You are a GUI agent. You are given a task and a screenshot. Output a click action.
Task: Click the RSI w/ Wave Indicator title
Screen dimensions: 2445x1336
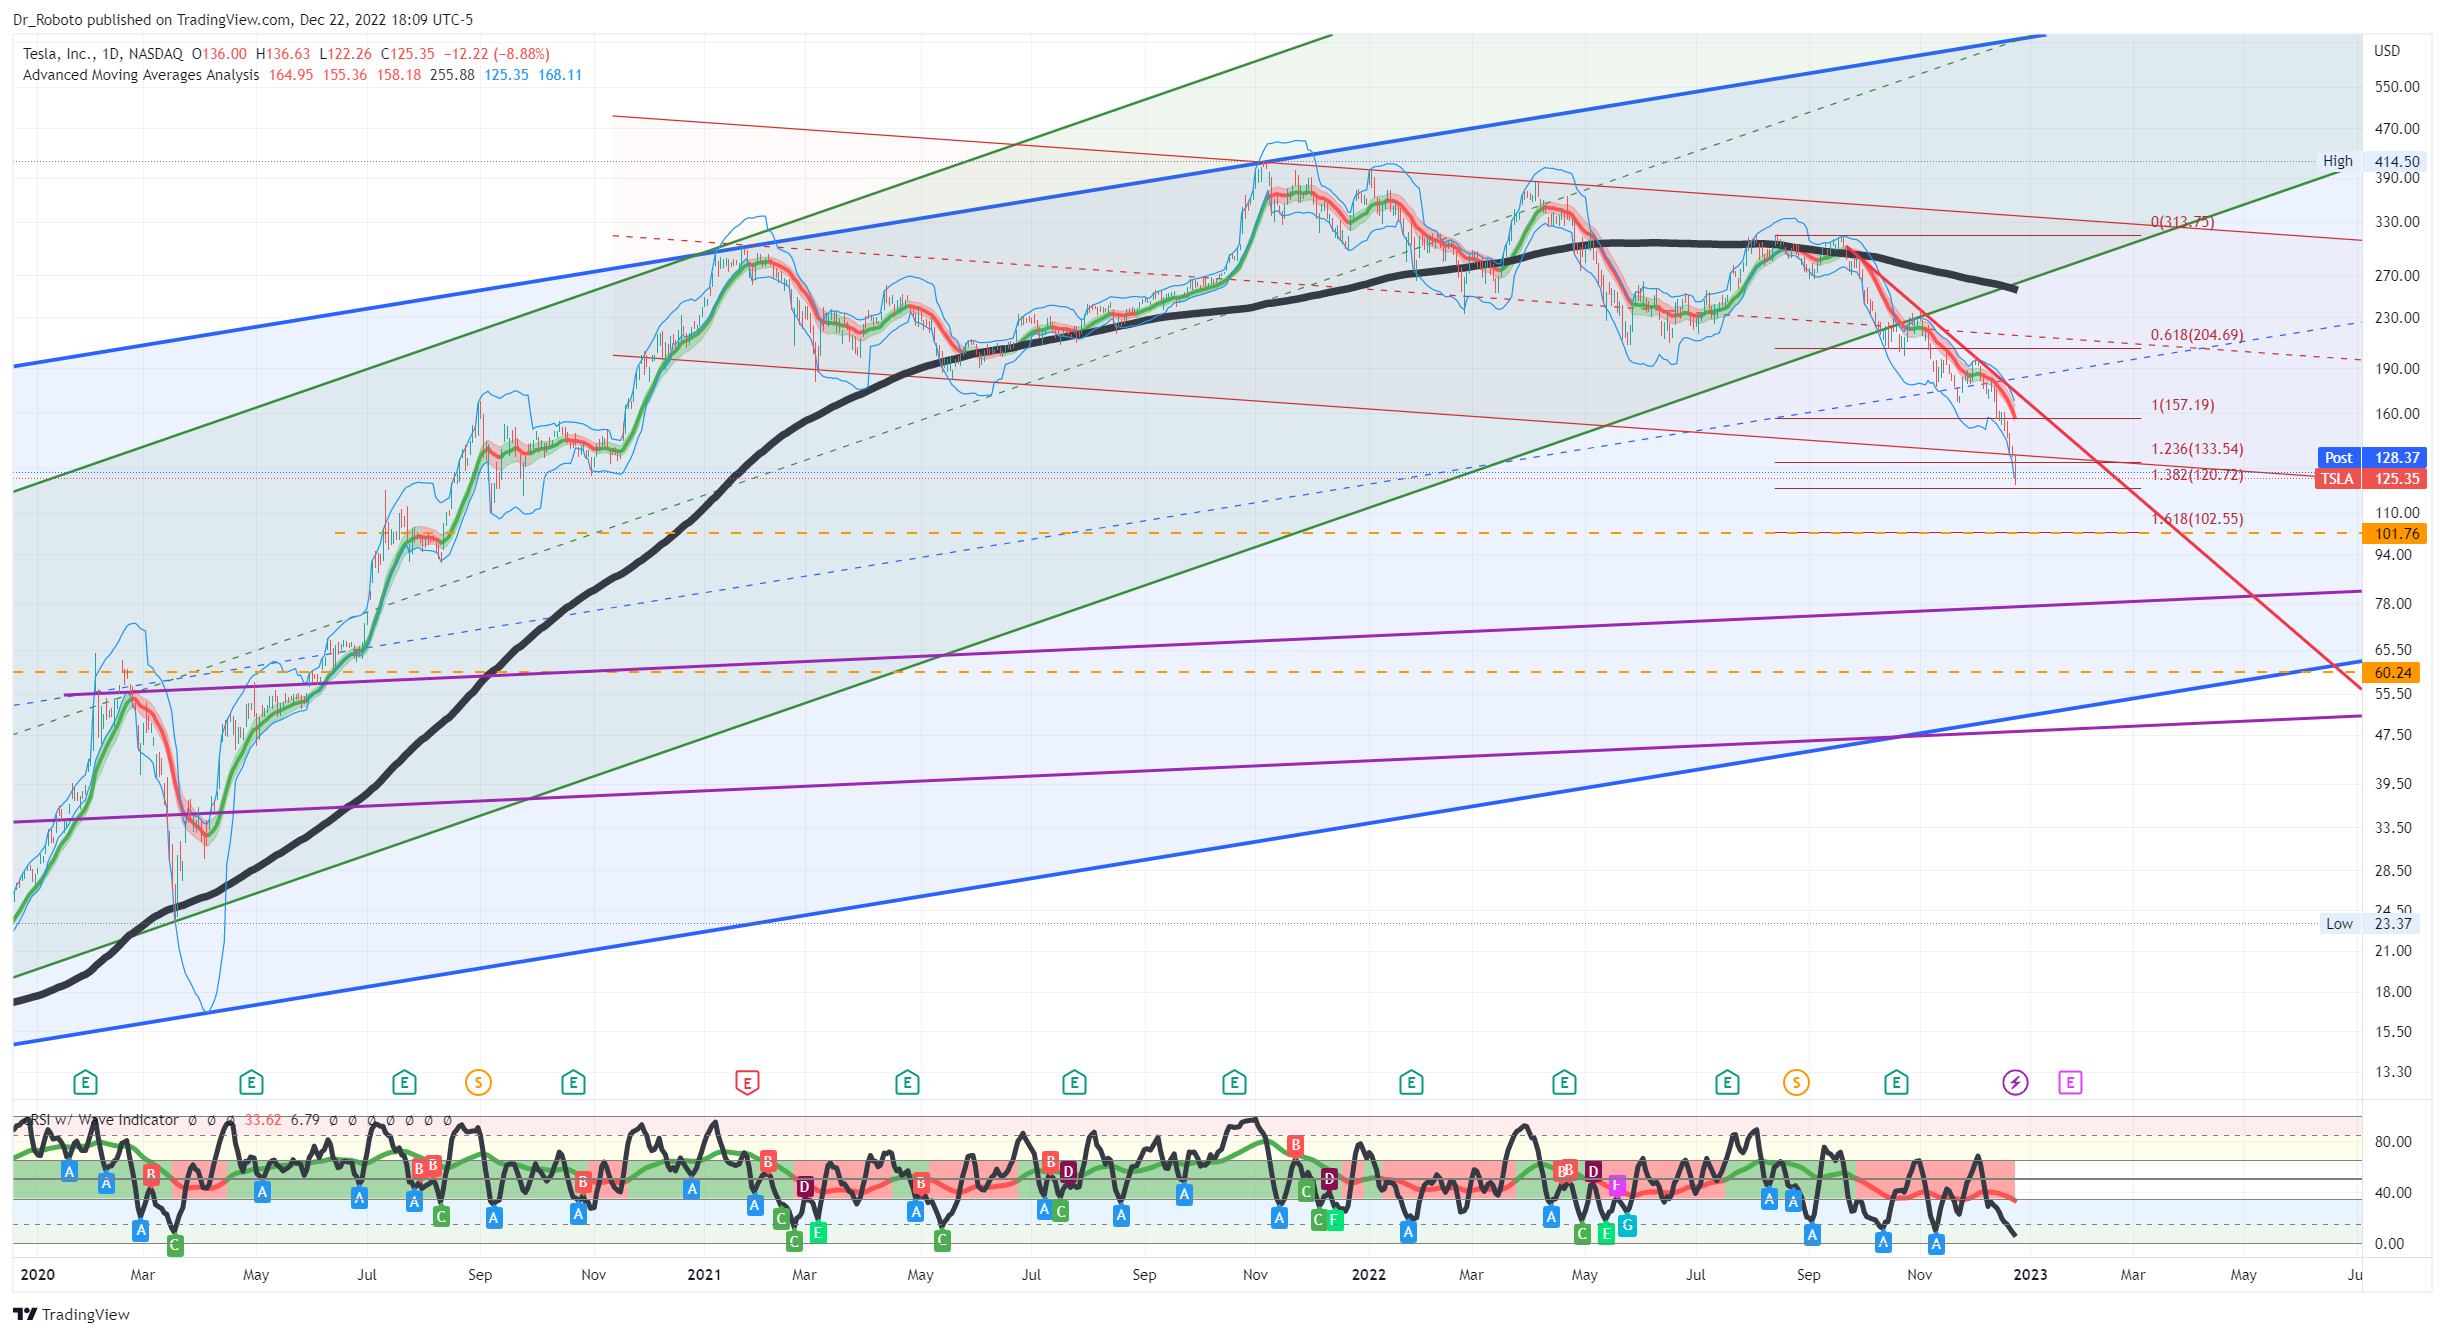coord(104,1120)
